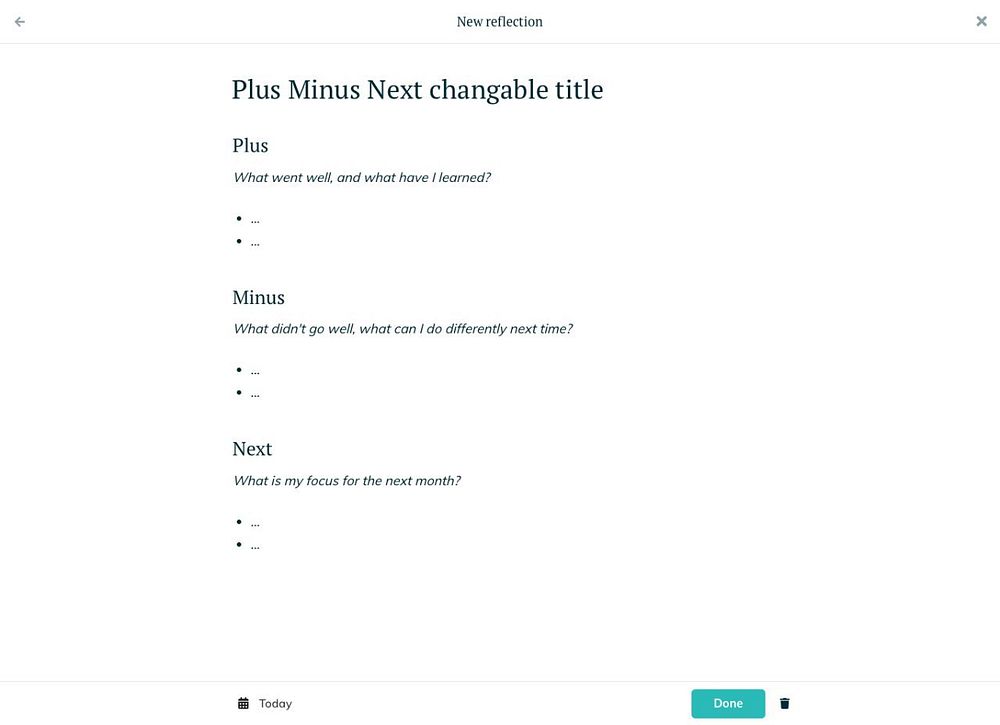Open the calendar icon beside Today
Viewport: 1000px width, 725px height.
coord(244,703)
